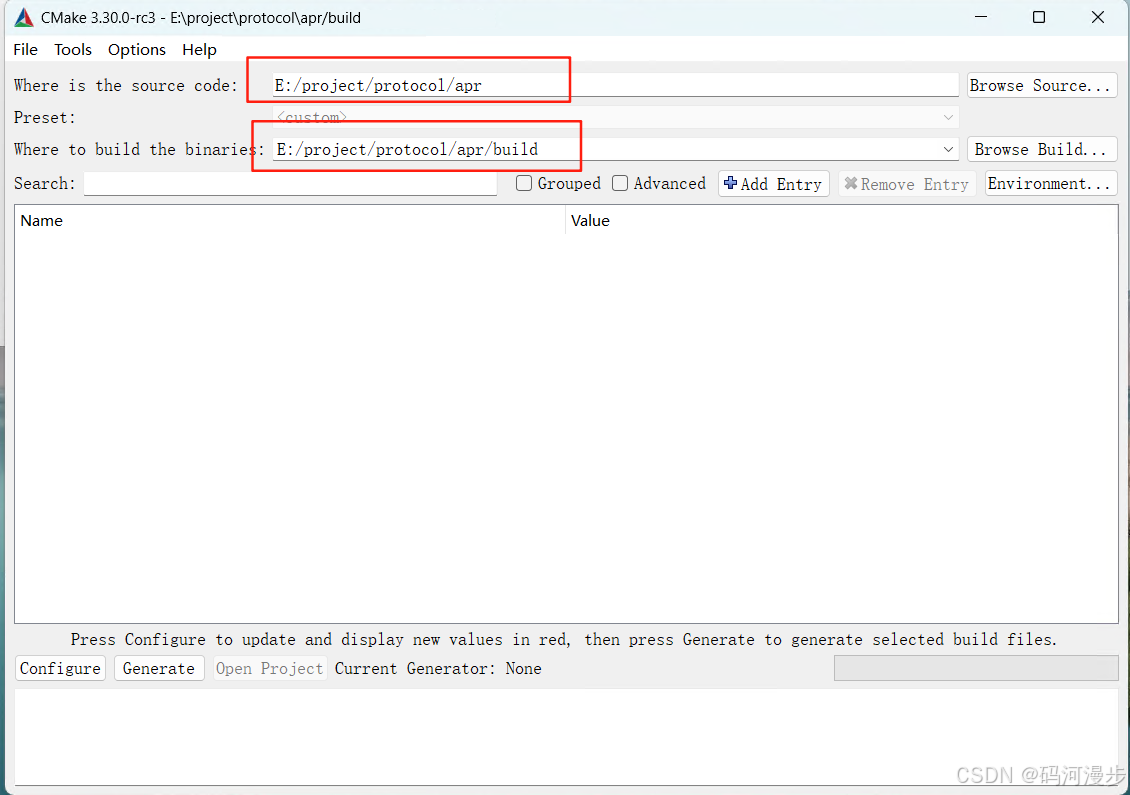Click the Browse Source button
Viewport: 1130px width, 795px height.
point(1041,85)
